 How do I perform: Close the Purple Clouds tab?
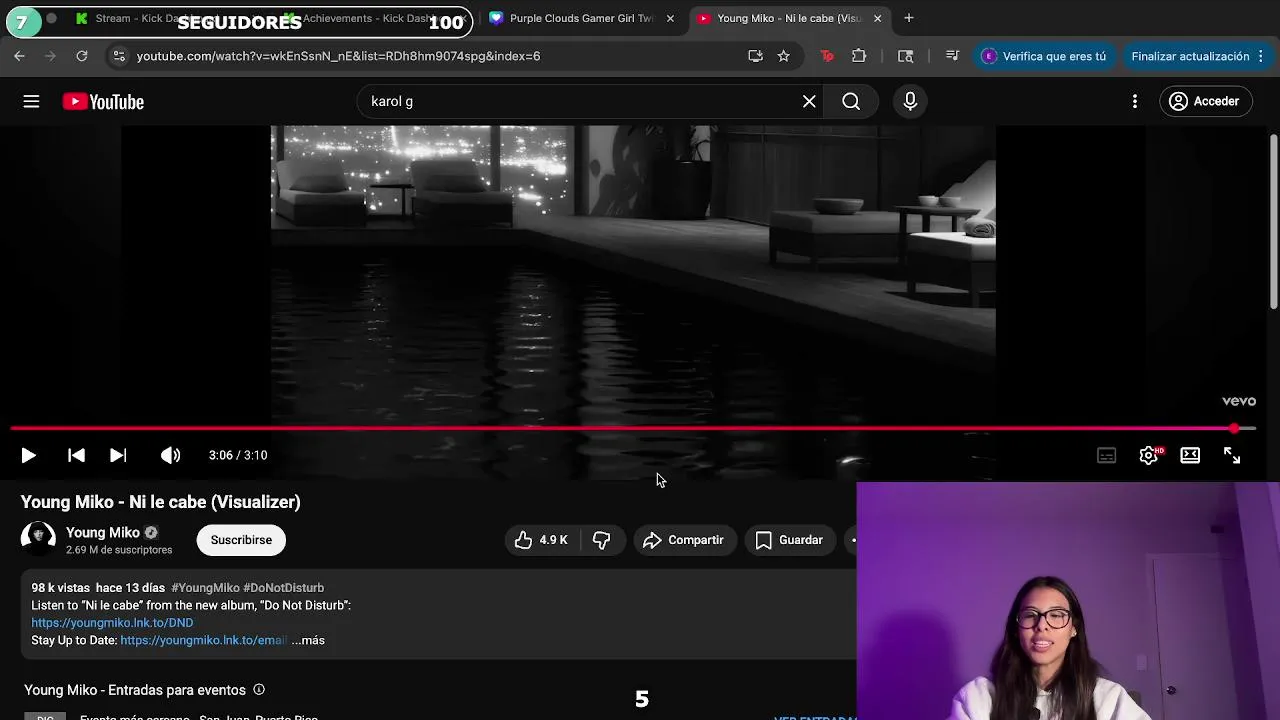(x=670, y=18)
